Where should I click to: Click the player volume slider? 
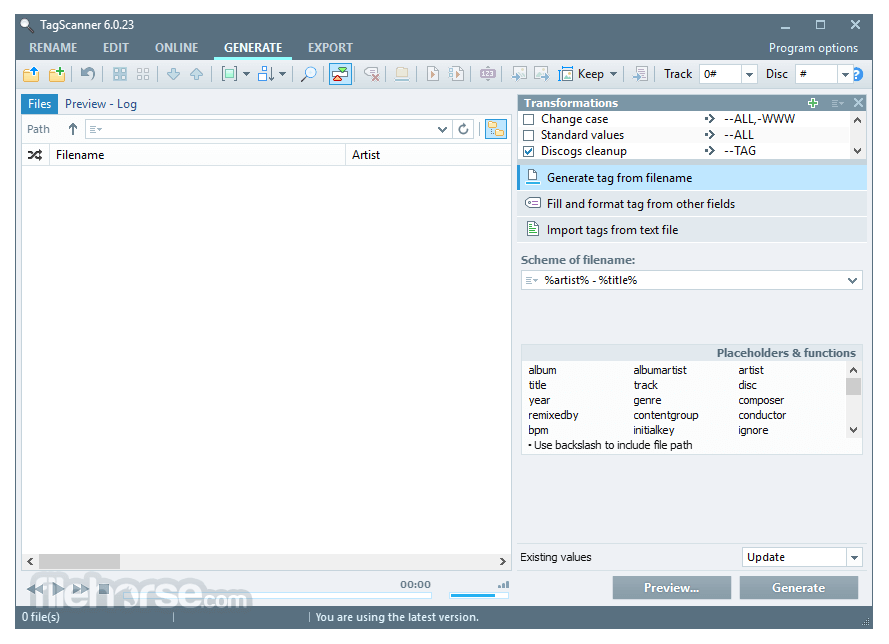pos(479,596)
